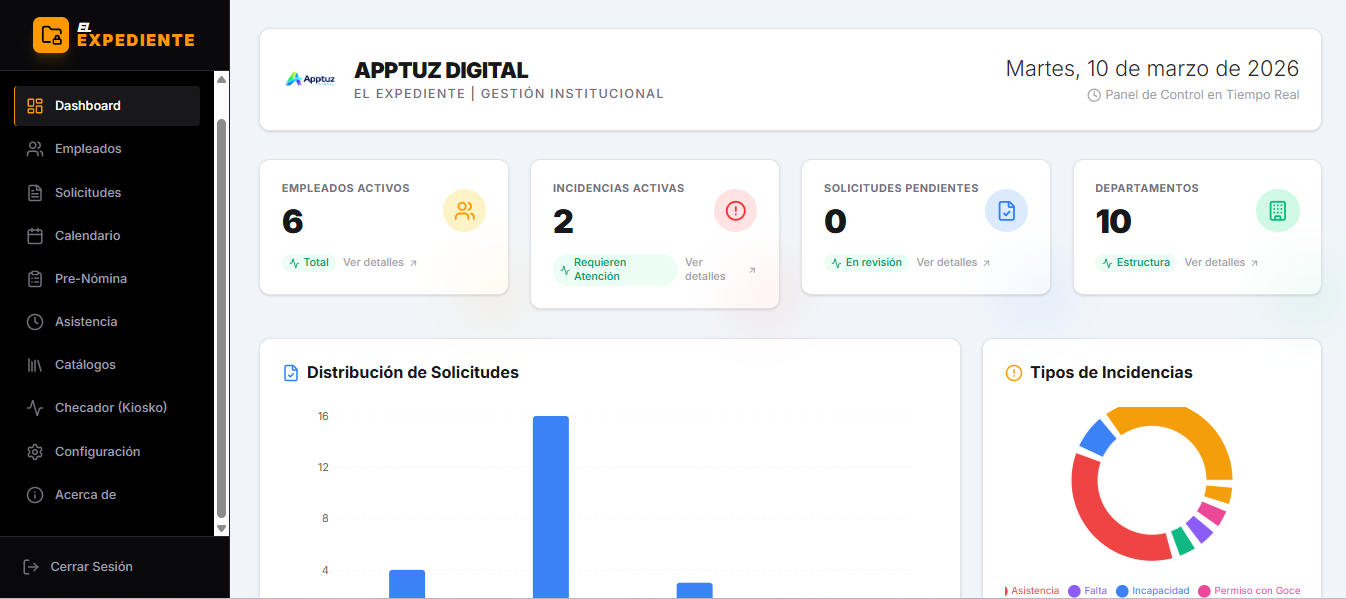Navigate to Pre-Nómina
Image resolution: width=1346 pixels, height=599 pixels.
click(107, 279)
